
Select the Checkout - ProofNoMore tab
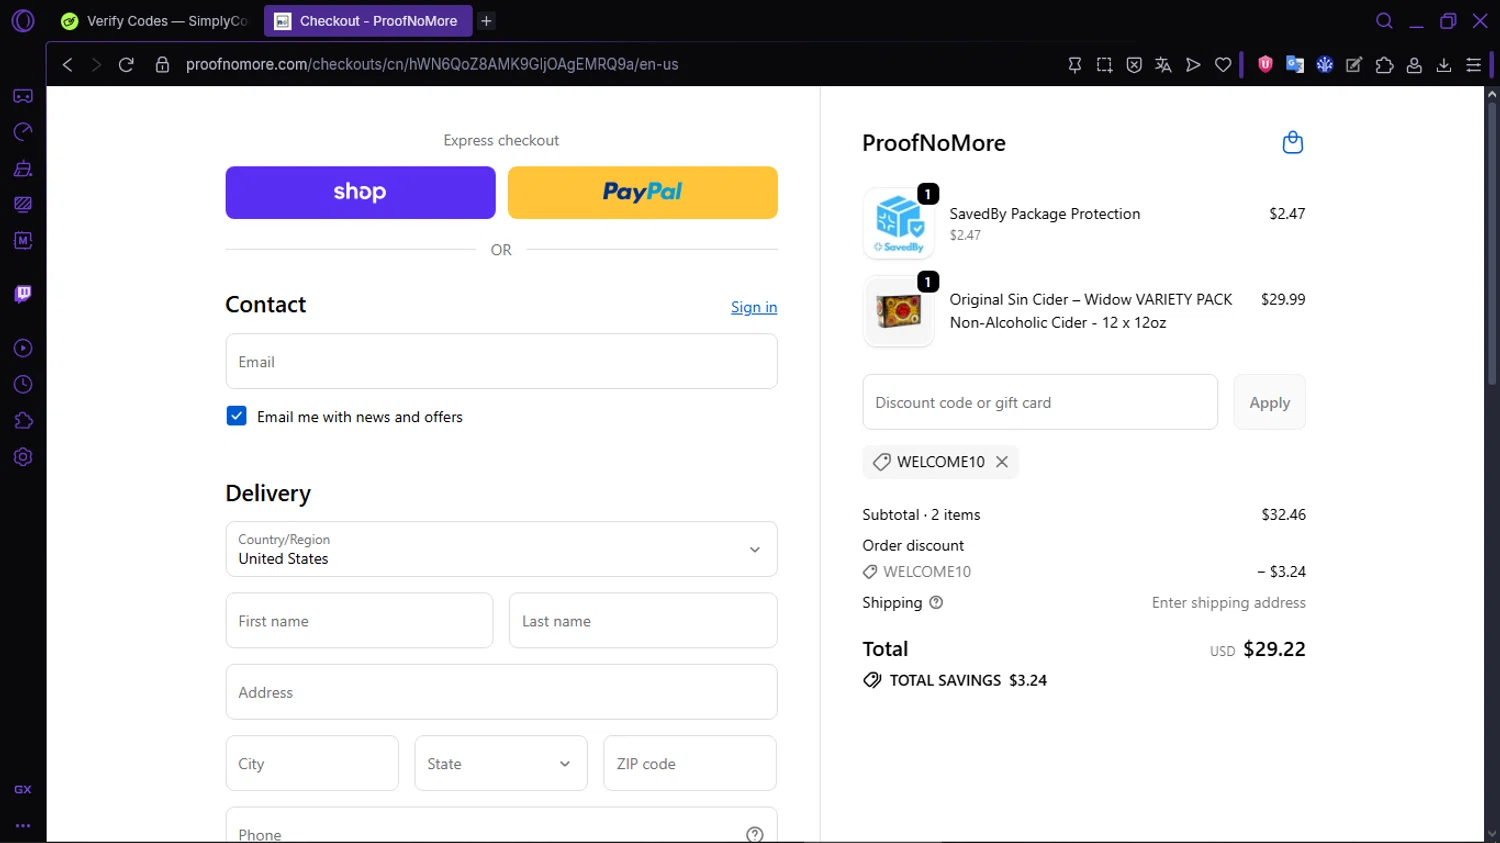pos(368,21)
